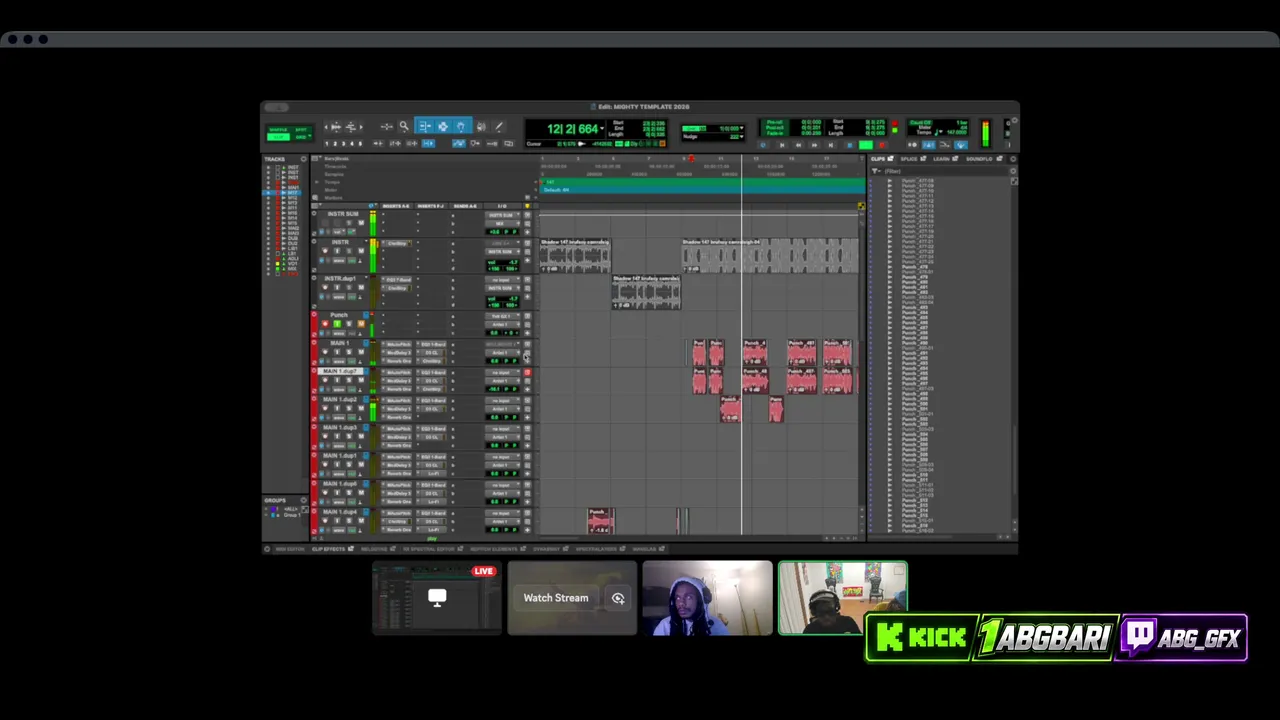Viewport: 1280px width, 720px height.
Task: Open the Tracks list circle menu
Action: click(304, 159)
